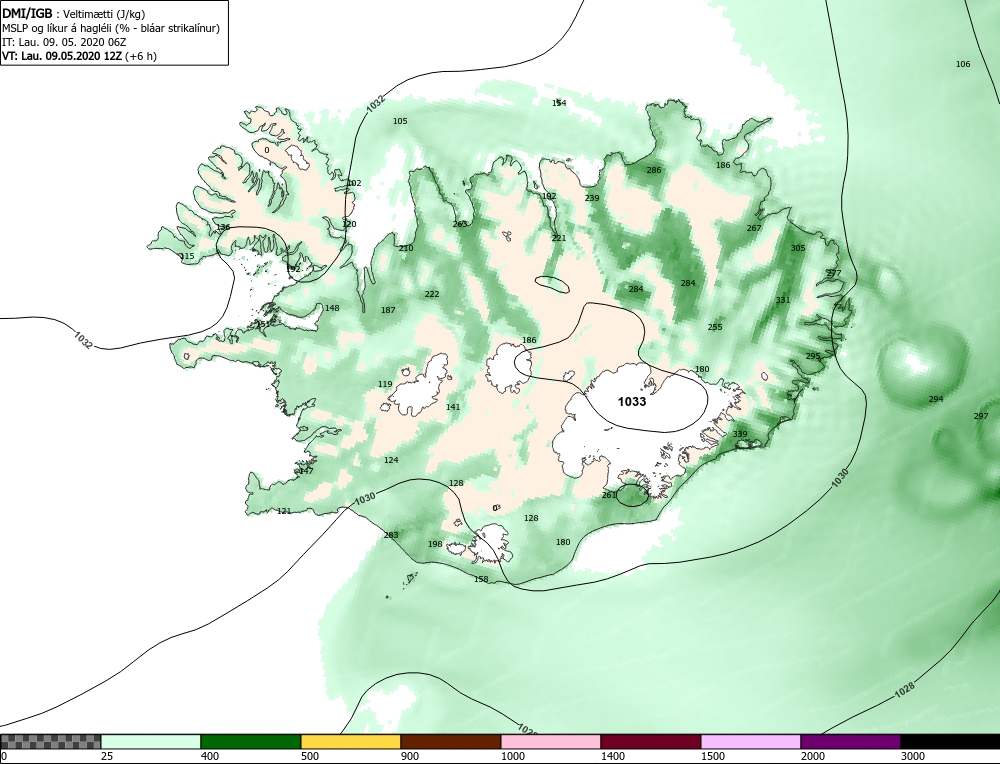Click the legend scale number 500
Viewport: 1000px width, 764px height.
pyautogui.click(x=309, y=756)
